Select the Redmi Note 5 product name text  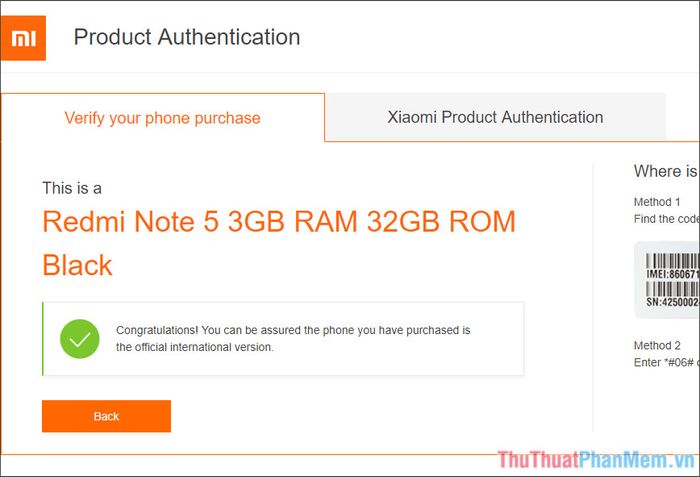click(279, 222)
